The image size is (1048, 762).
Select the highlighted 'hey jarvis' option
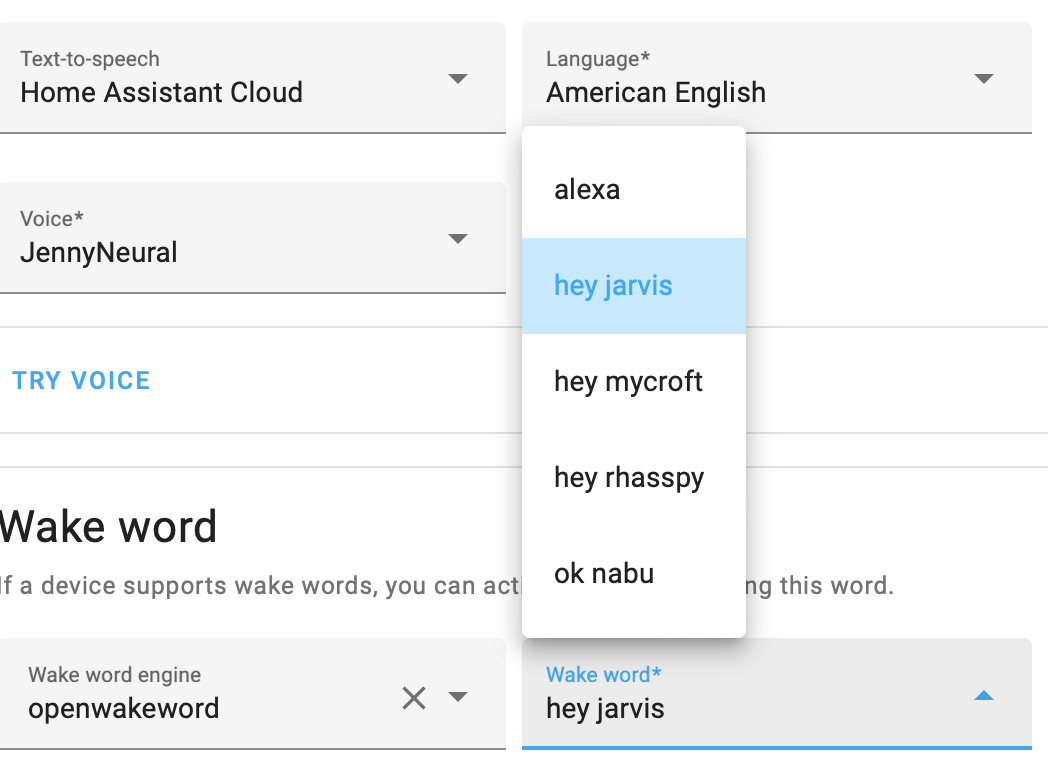[612, 285]
